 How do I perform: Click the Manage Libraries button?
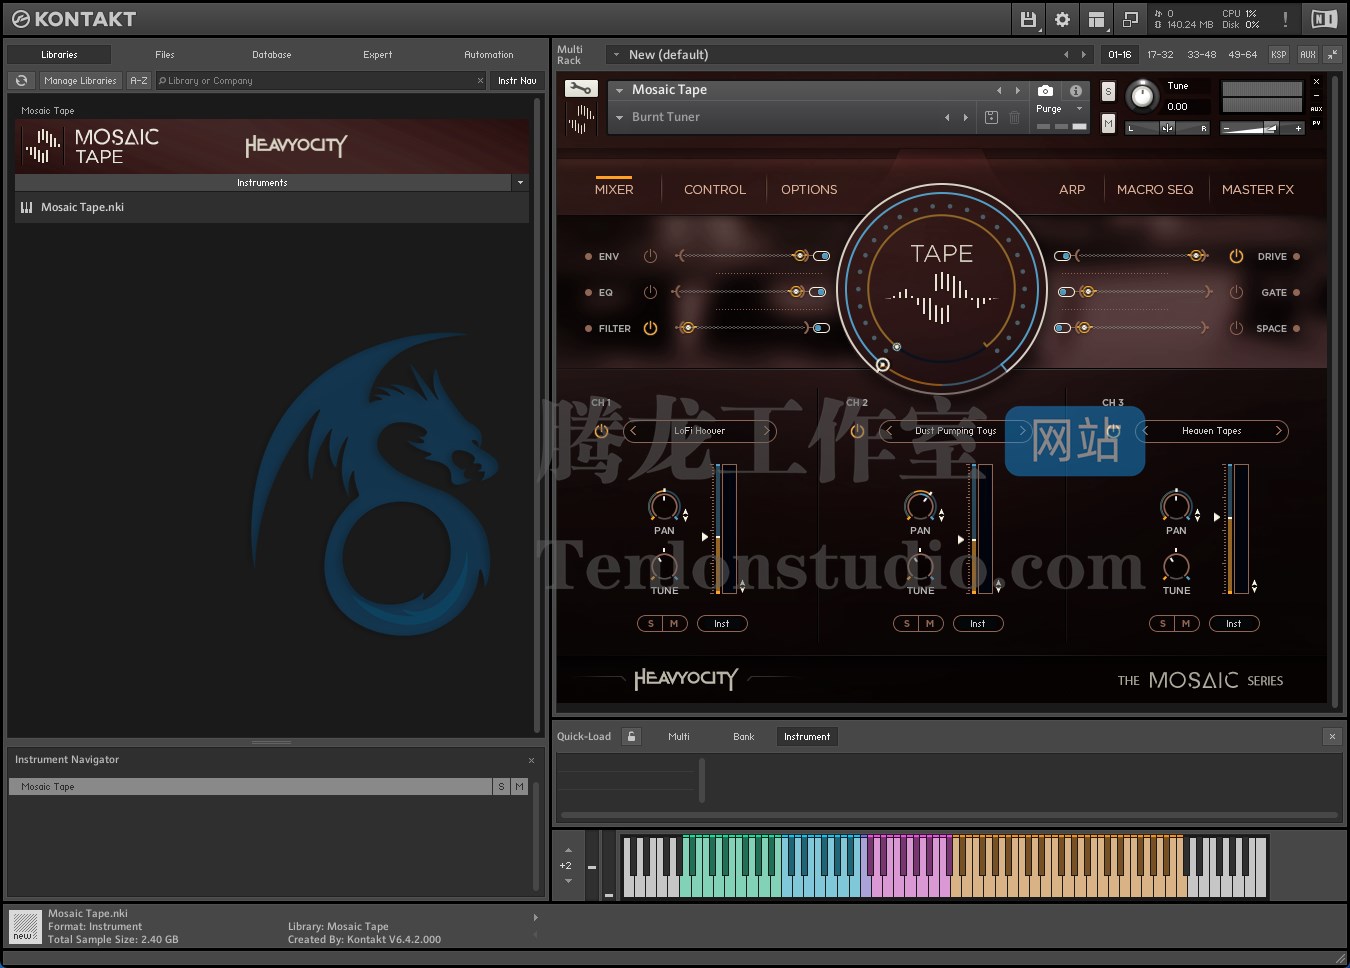click(x=80, y=80)
